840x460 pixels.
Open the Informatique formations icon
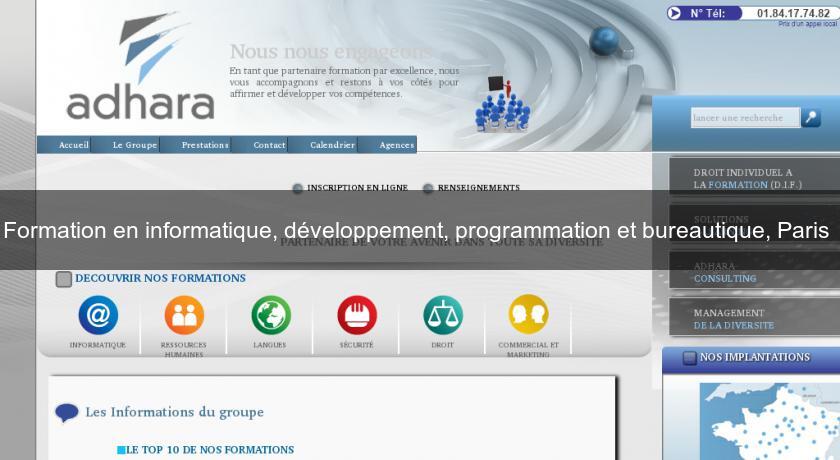[98, 315]
